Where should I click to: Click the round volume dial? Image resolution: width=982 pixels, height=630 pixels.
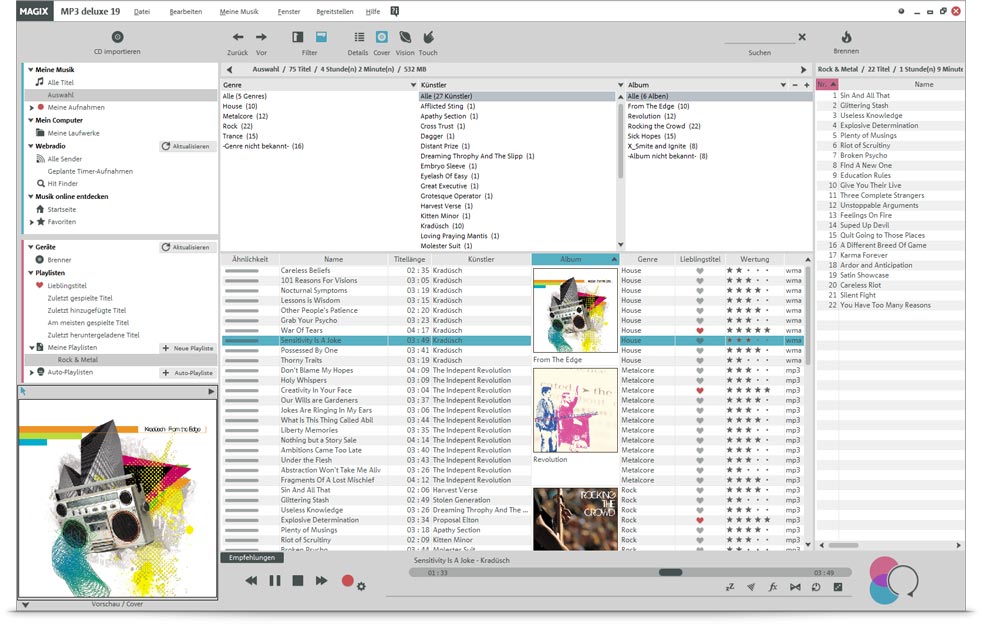[x=902, y=581]
